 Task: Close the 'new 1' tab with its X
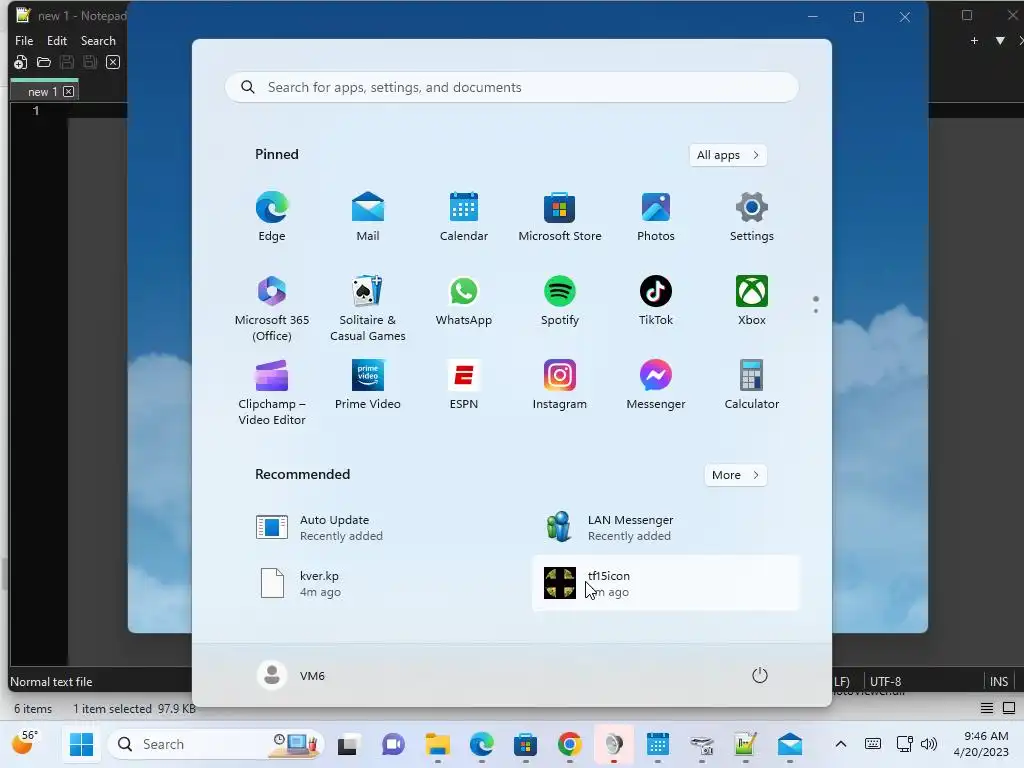coord(69,92)
